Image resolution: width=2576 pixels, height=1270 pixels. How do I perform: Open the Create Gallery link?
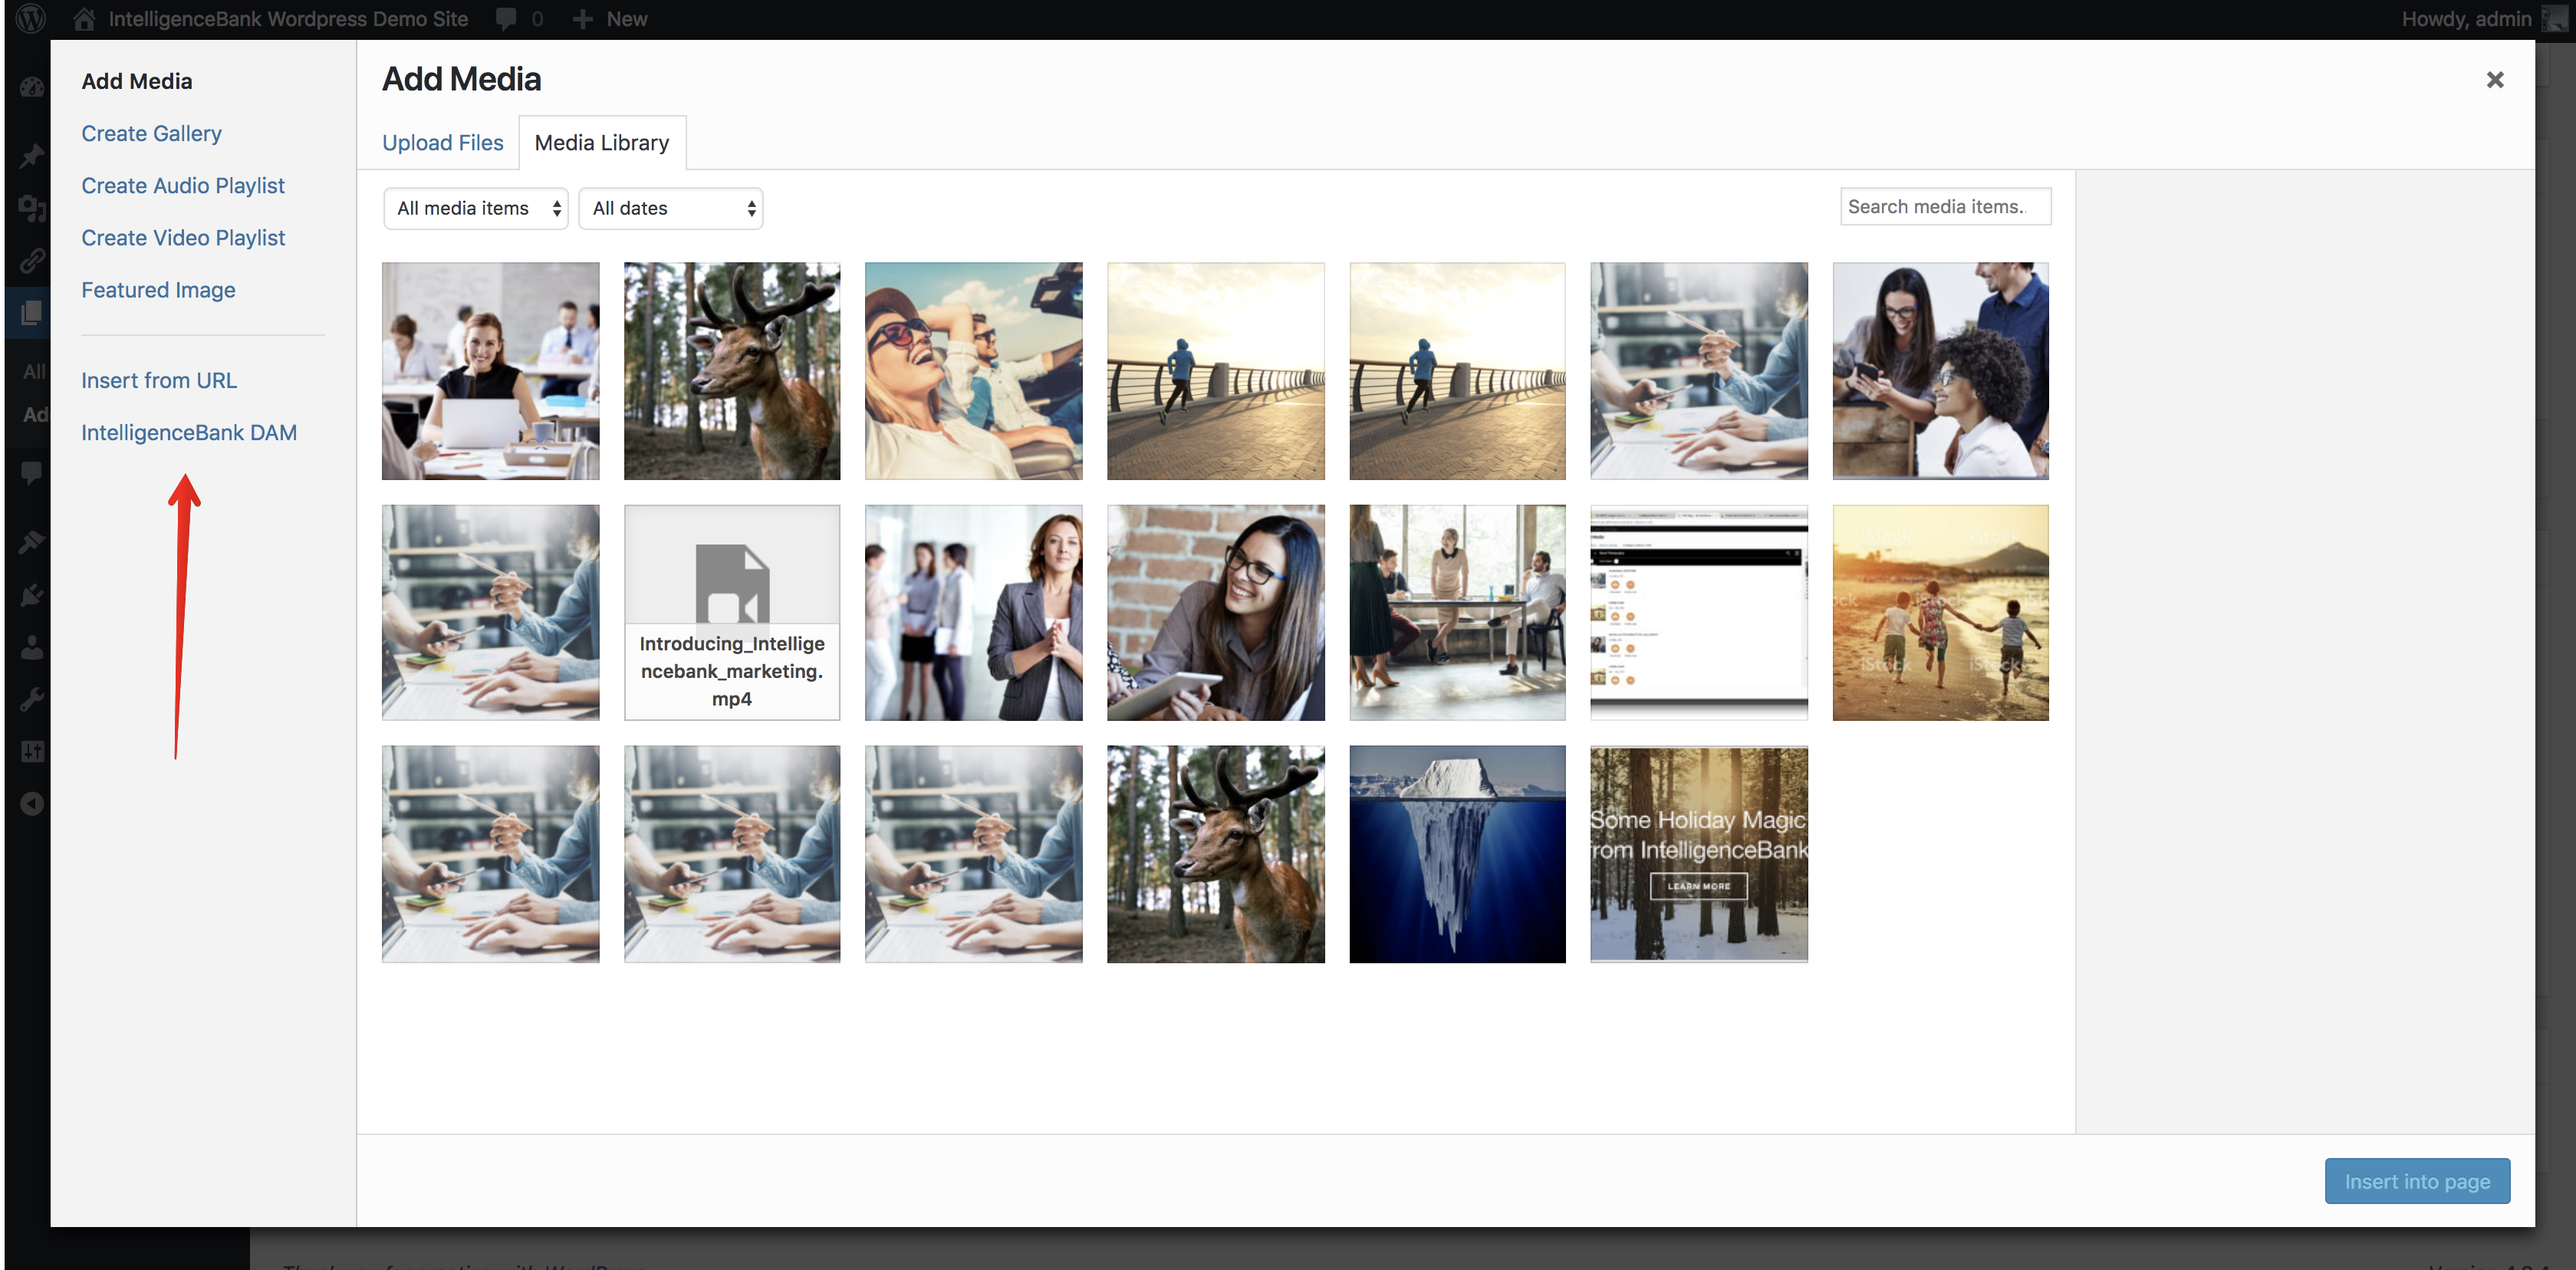click(151, 134)
